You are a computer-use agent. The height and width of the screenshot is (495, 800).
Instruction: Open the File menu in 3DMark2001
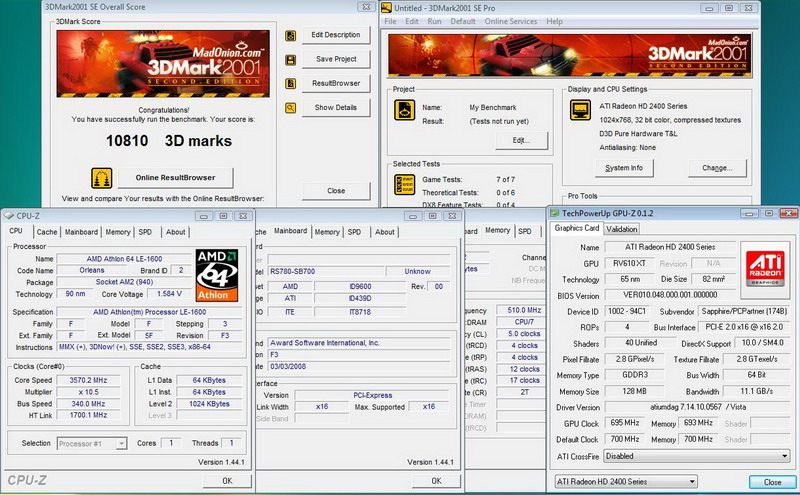(x=390, y=21)
